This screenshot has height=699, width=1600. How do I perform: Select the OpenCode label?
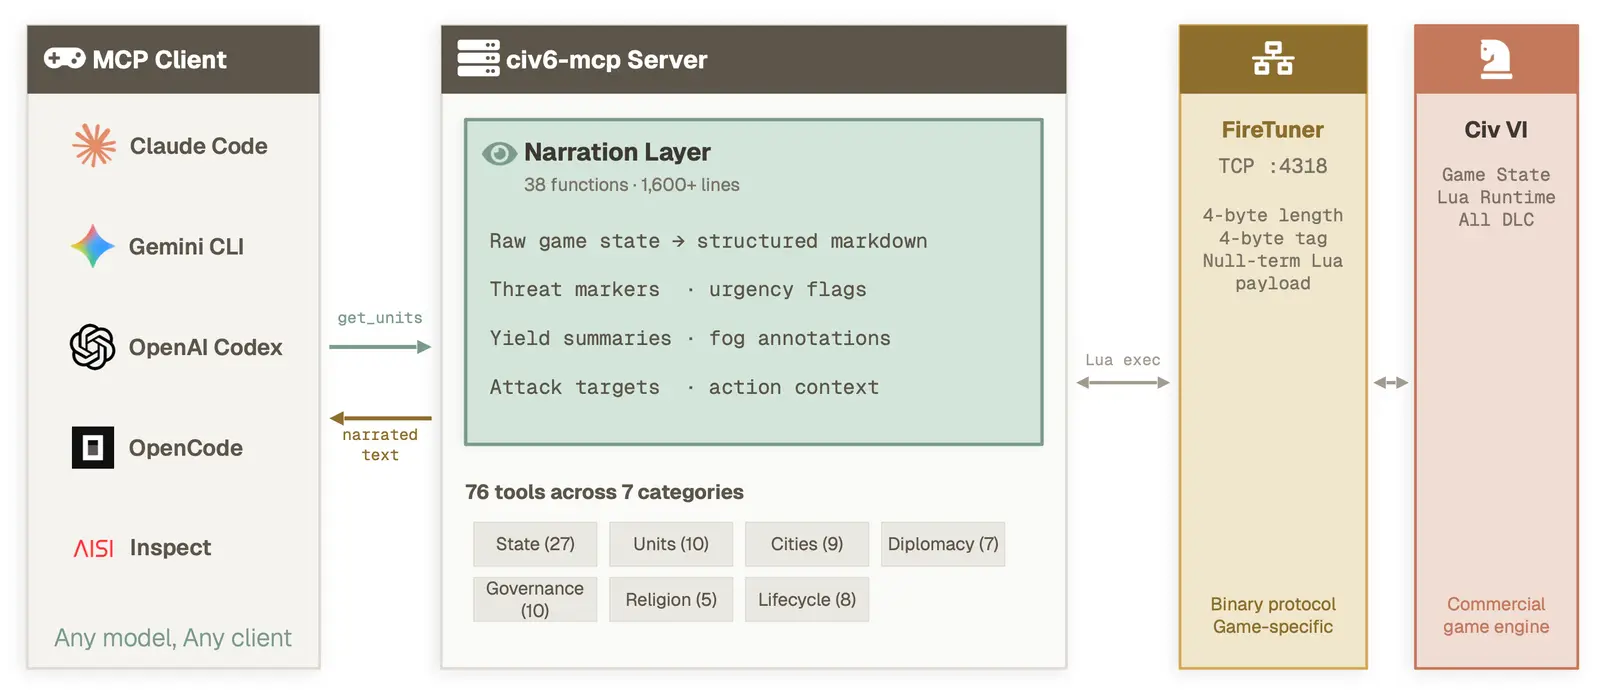(x=186, y=448)
